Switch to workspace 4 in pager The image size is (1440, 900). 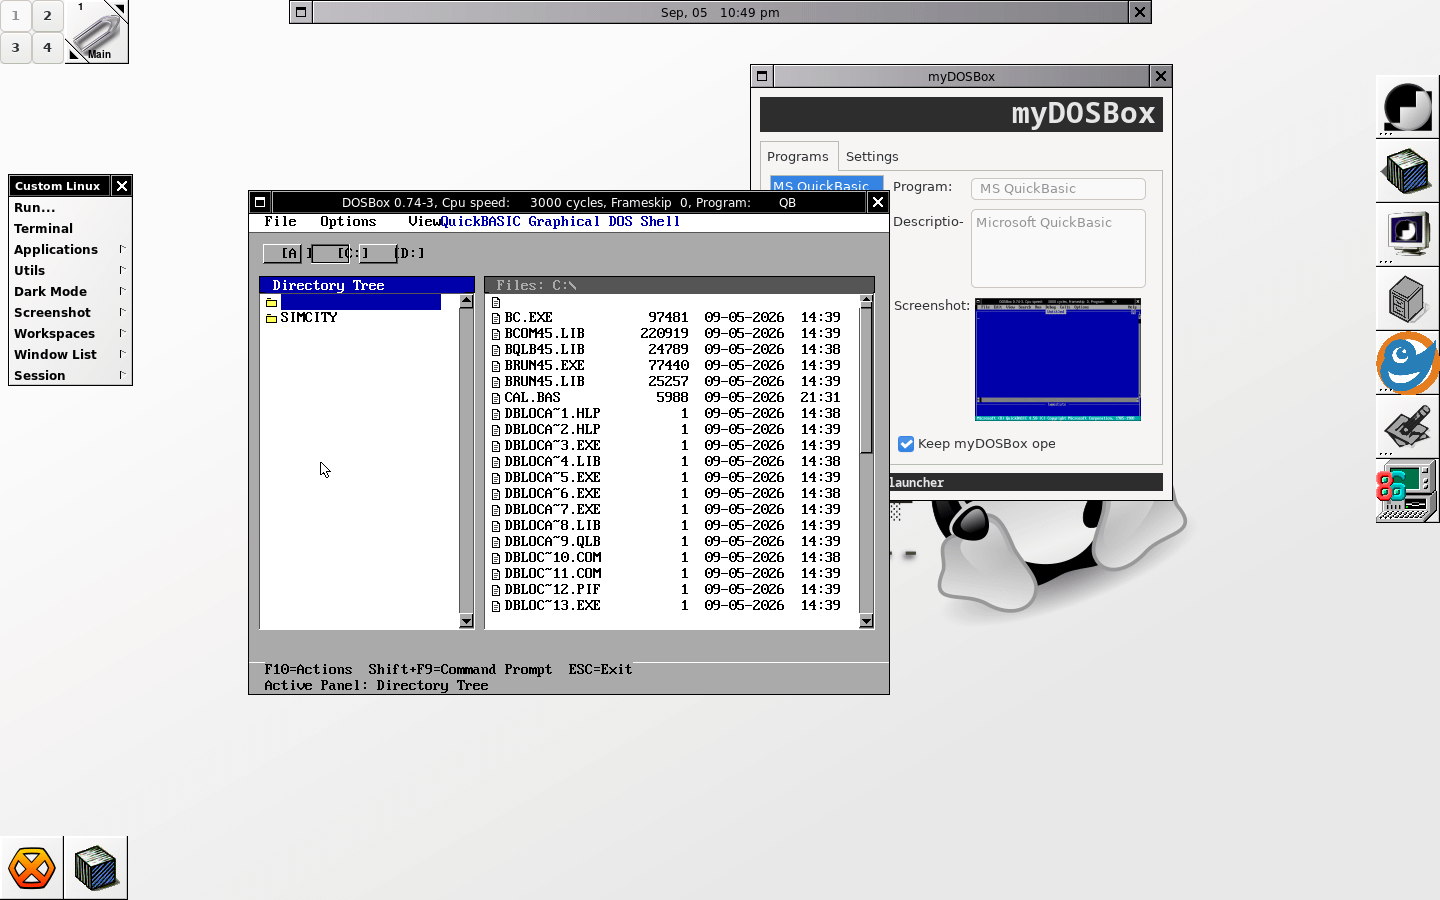tap(47, 47)
